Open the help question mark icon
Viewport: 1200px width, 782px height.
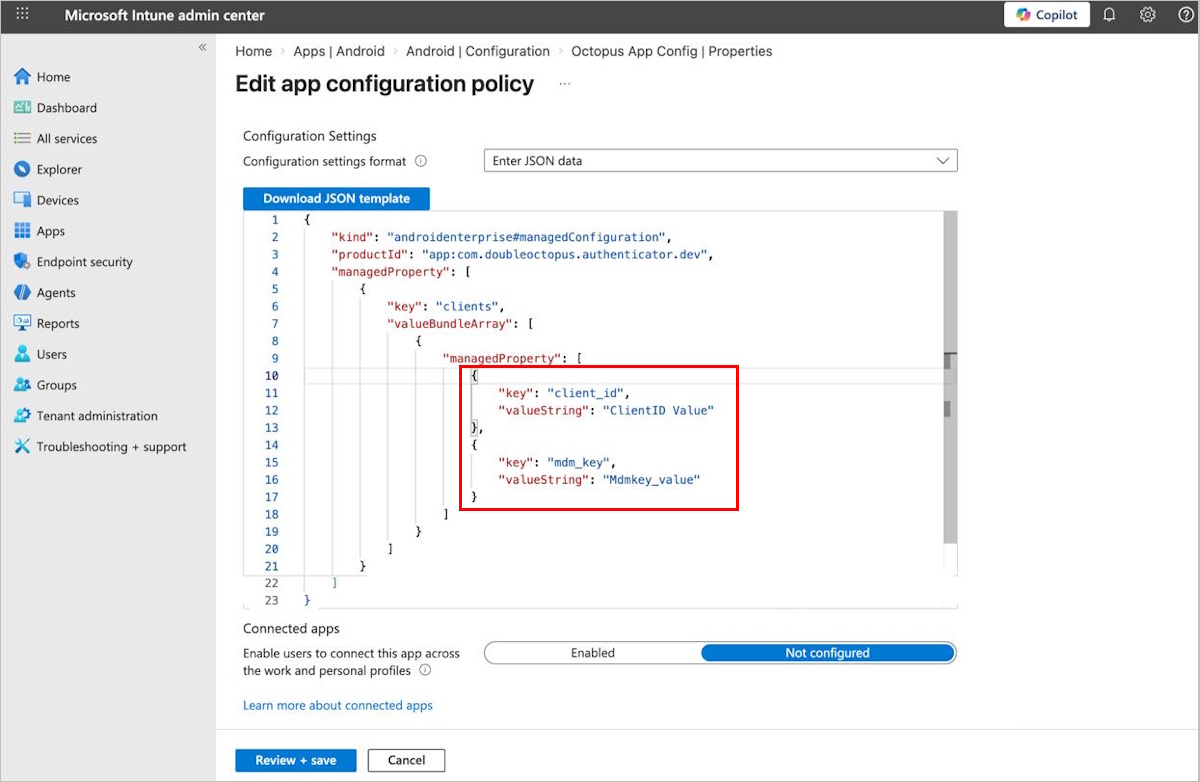pos(1186,15)
